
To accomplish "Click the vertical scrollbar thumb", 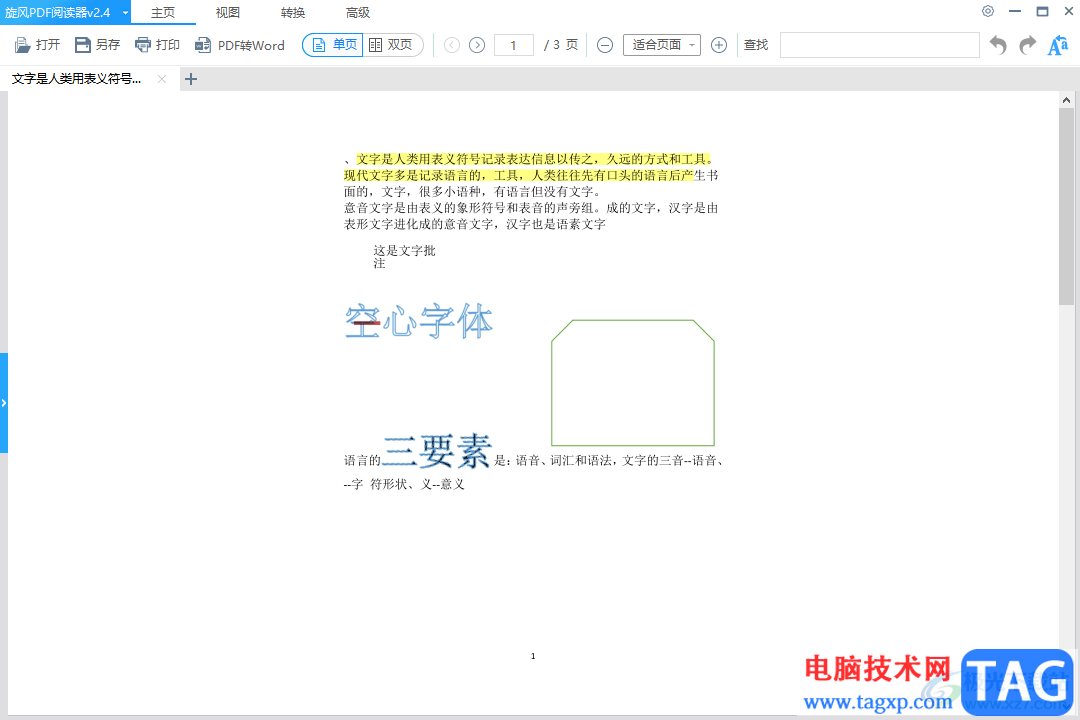I will tap(1066, 207).
